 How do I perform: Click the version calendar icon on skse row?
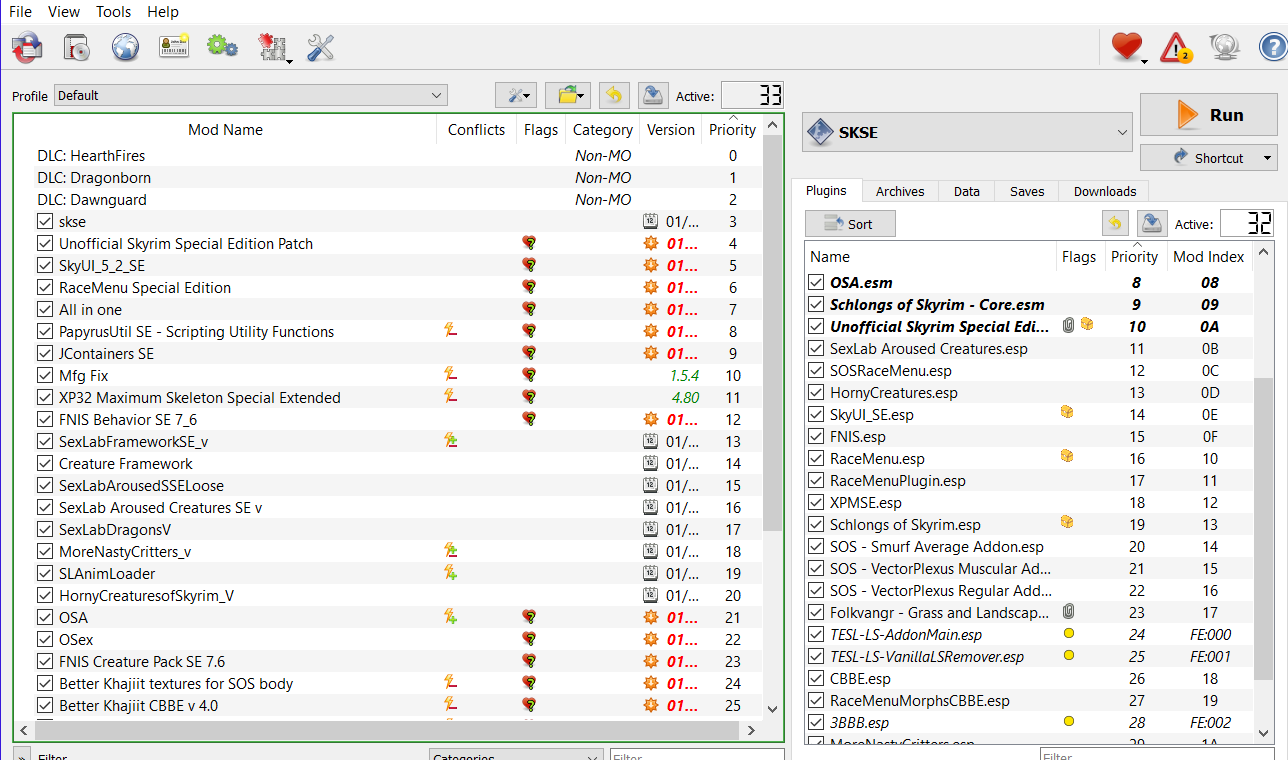tap(651, 222)
